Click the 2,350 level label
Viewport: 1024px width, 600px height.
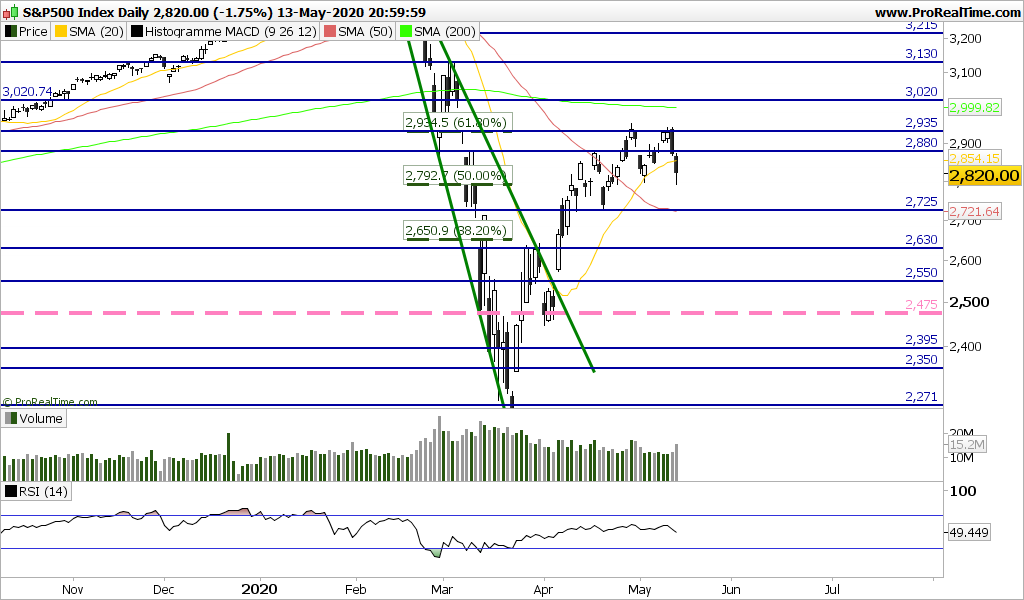[x=921, y=359]
